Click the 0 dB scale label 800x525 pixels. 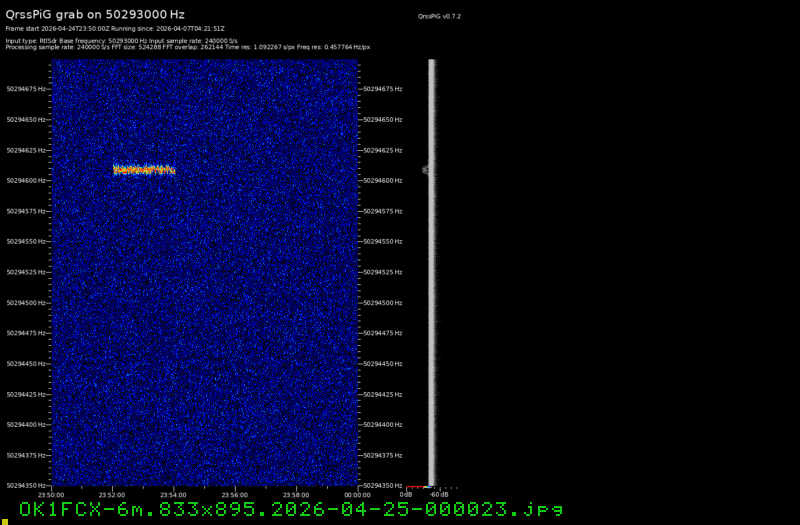pyautogui.click(x=406, y=494)
